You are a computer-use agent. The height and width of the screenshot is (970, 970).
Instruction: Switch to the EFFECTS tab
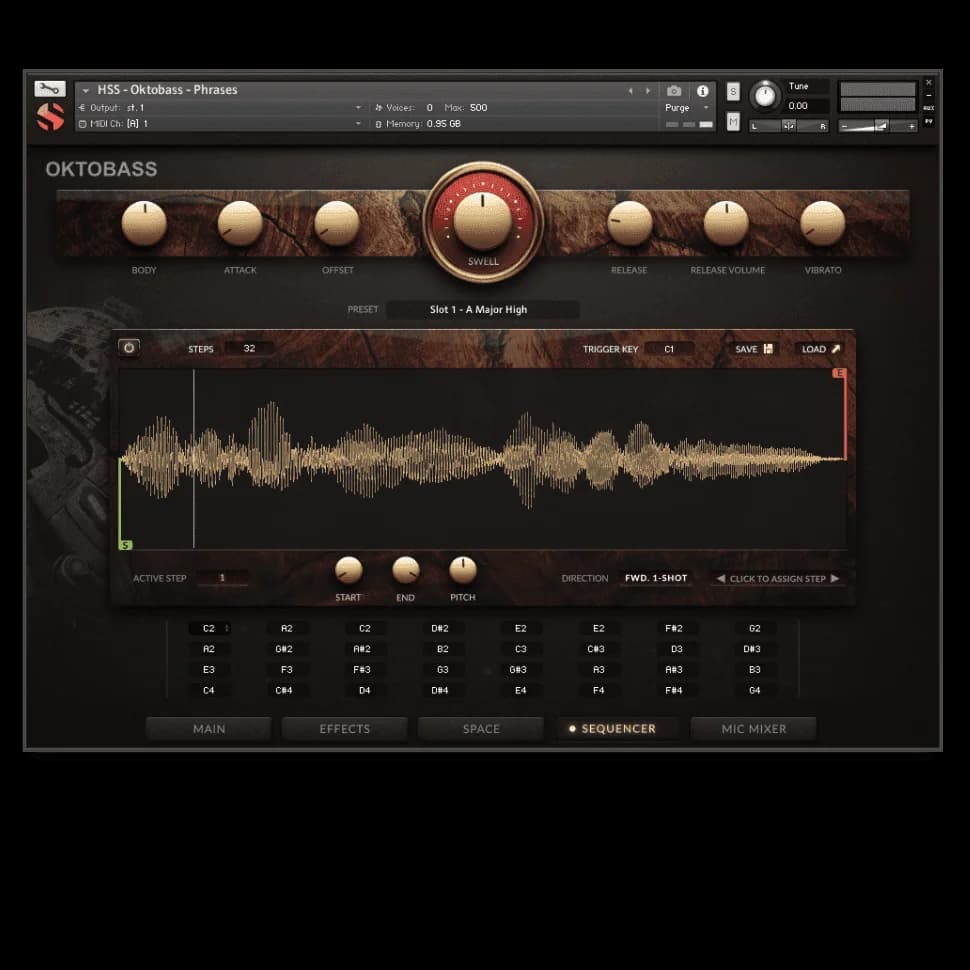pyautogui.click(x=344, y=728)
